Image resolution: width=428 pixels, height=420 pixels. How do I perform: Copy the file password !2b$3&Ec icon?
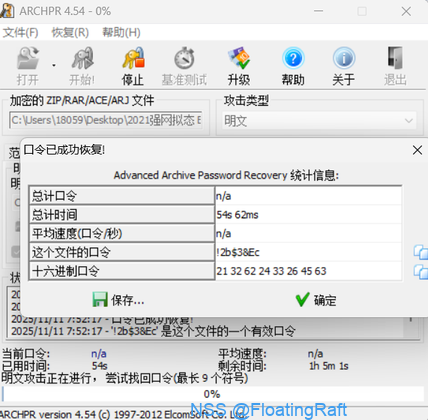click(421, 252)
